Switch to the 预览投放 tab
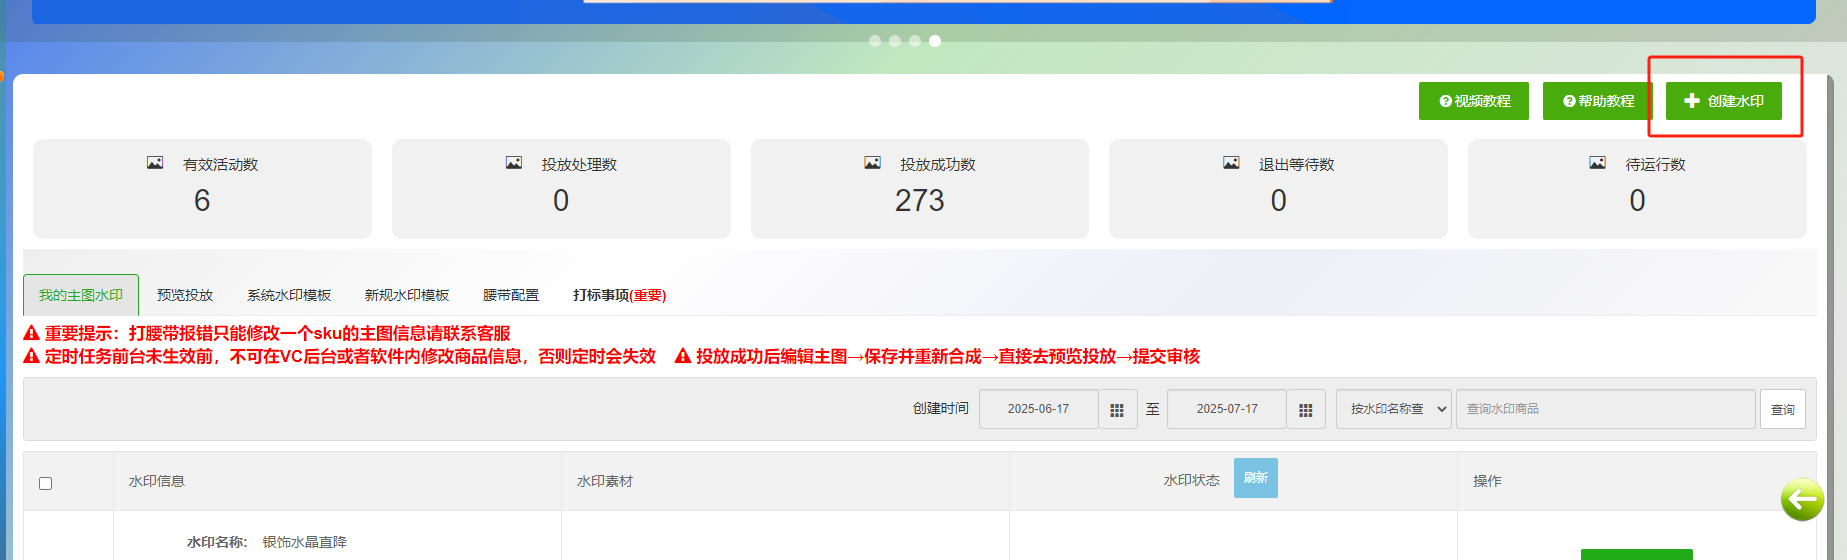 tap(185, 295)
